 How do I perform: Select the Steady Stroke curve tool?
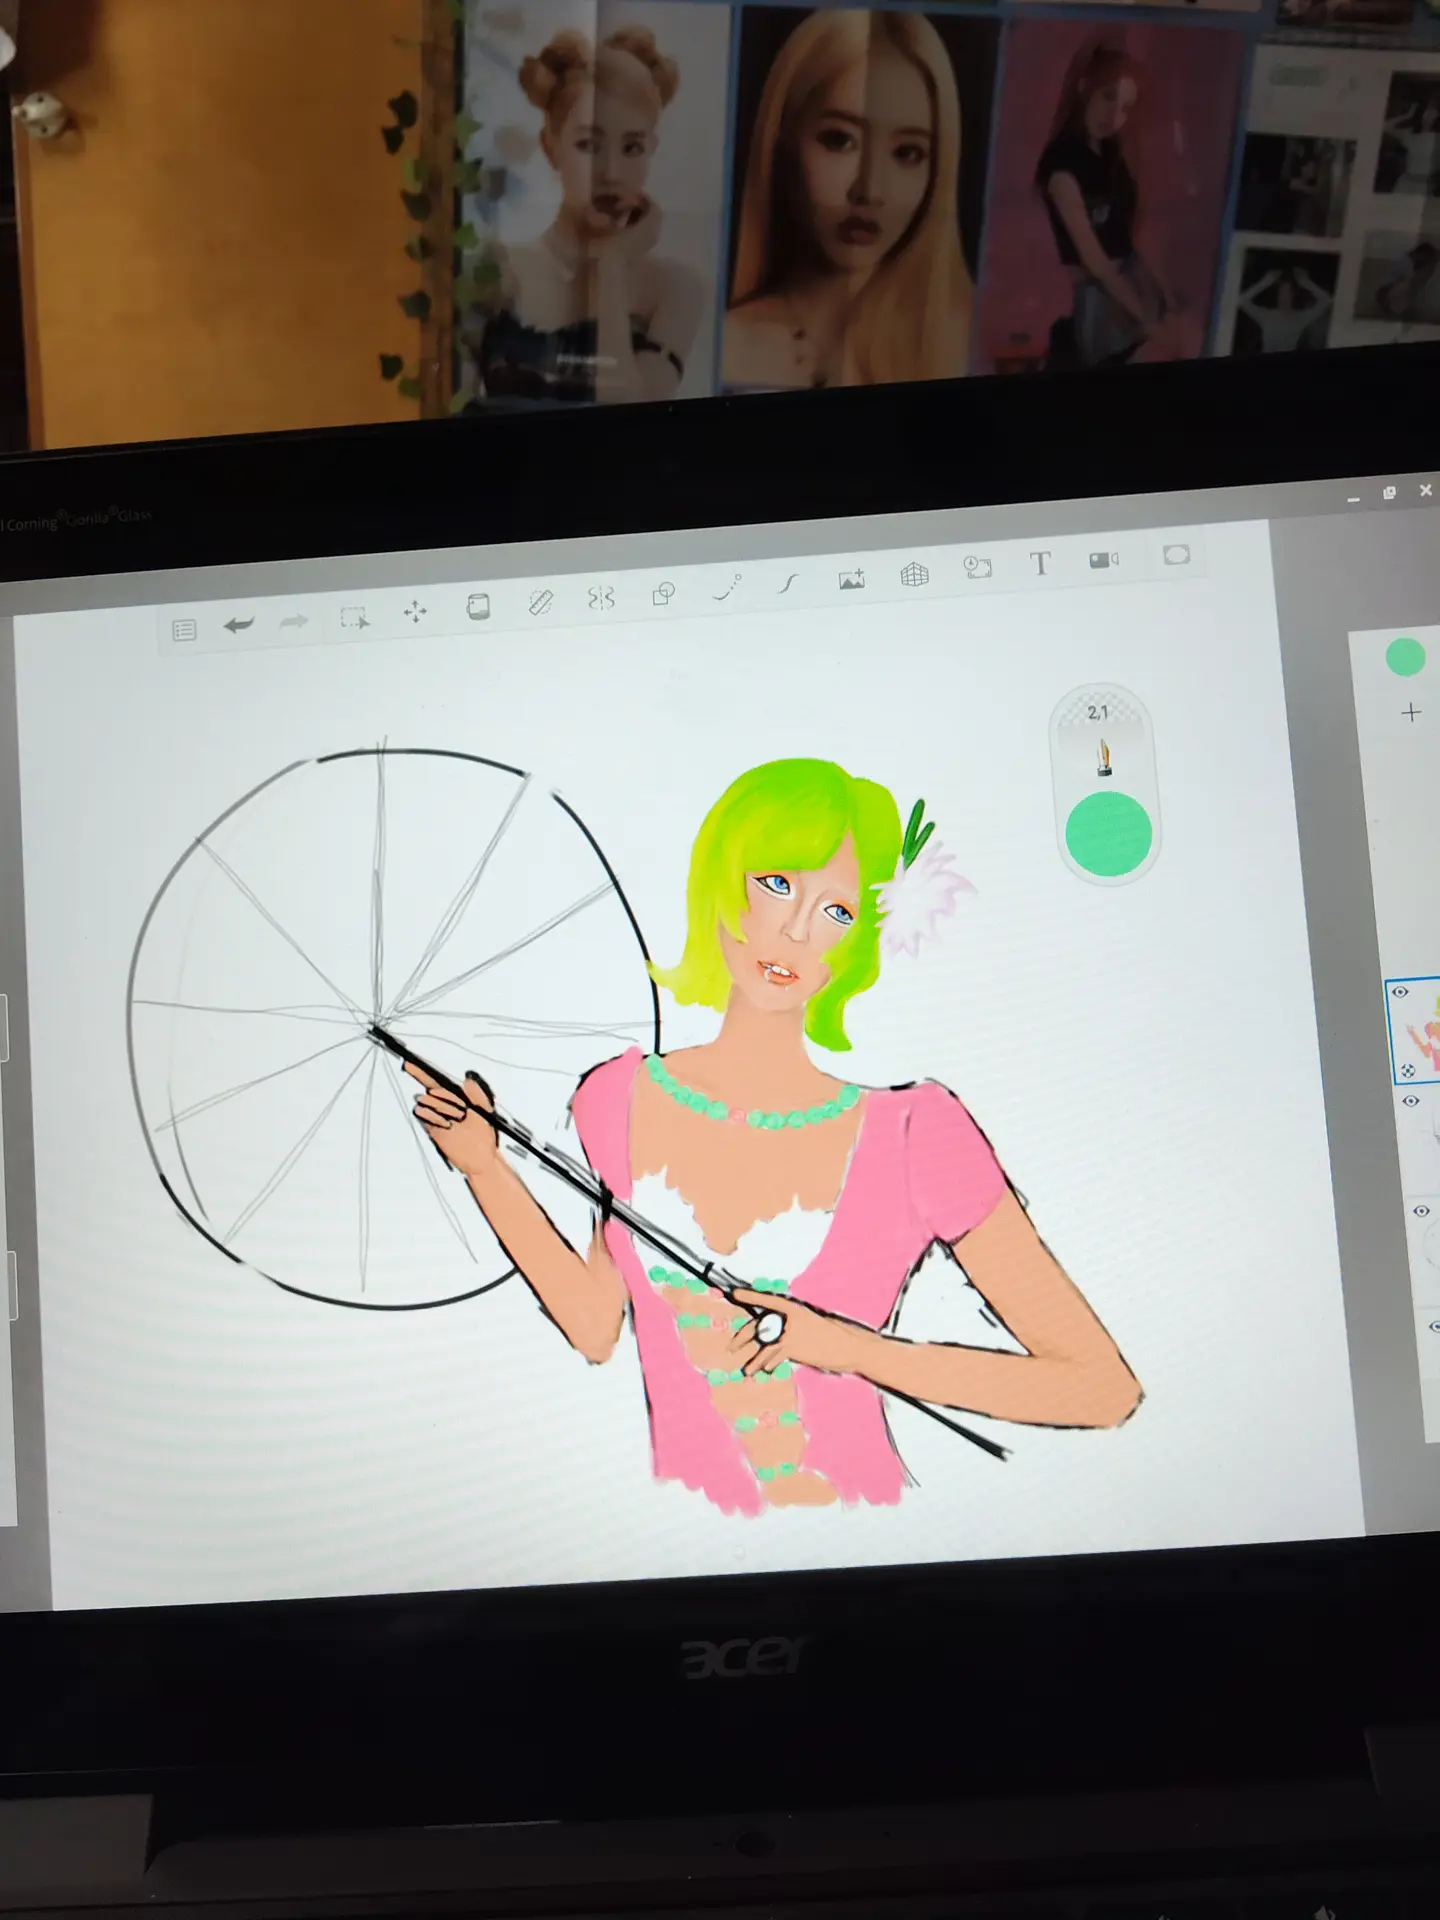pyautogui.click(x=789, y=583)
